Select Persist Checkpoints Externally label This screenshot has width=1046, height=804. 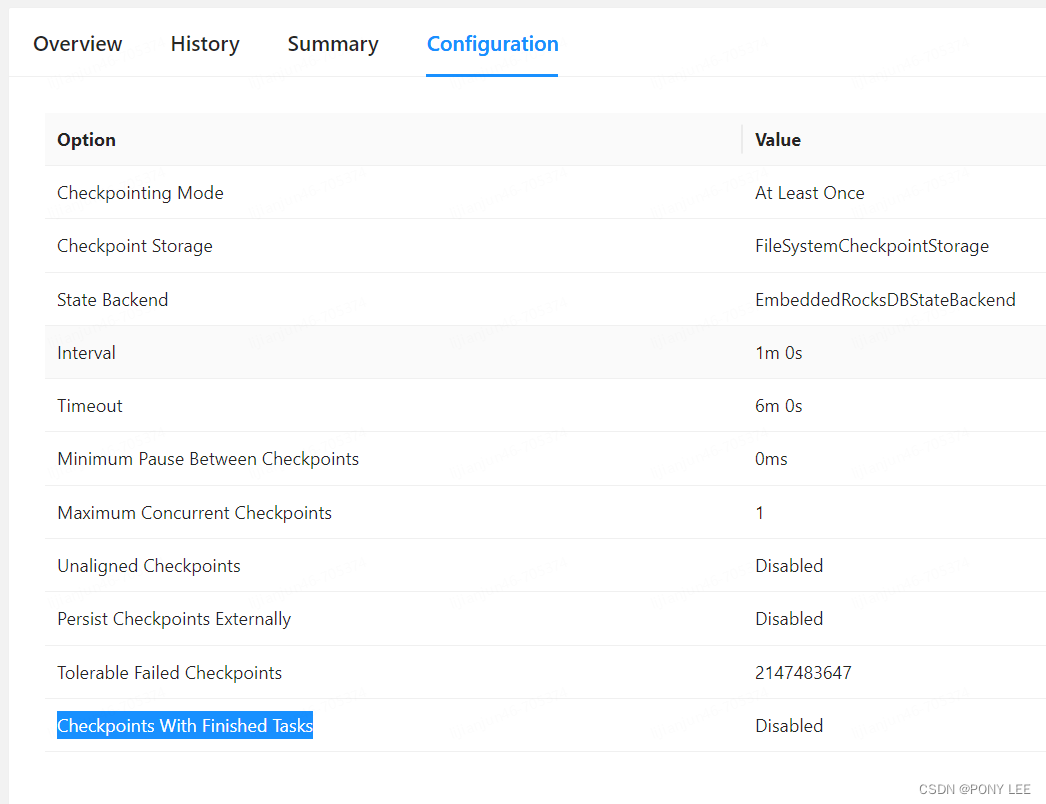tap(174, 619)
